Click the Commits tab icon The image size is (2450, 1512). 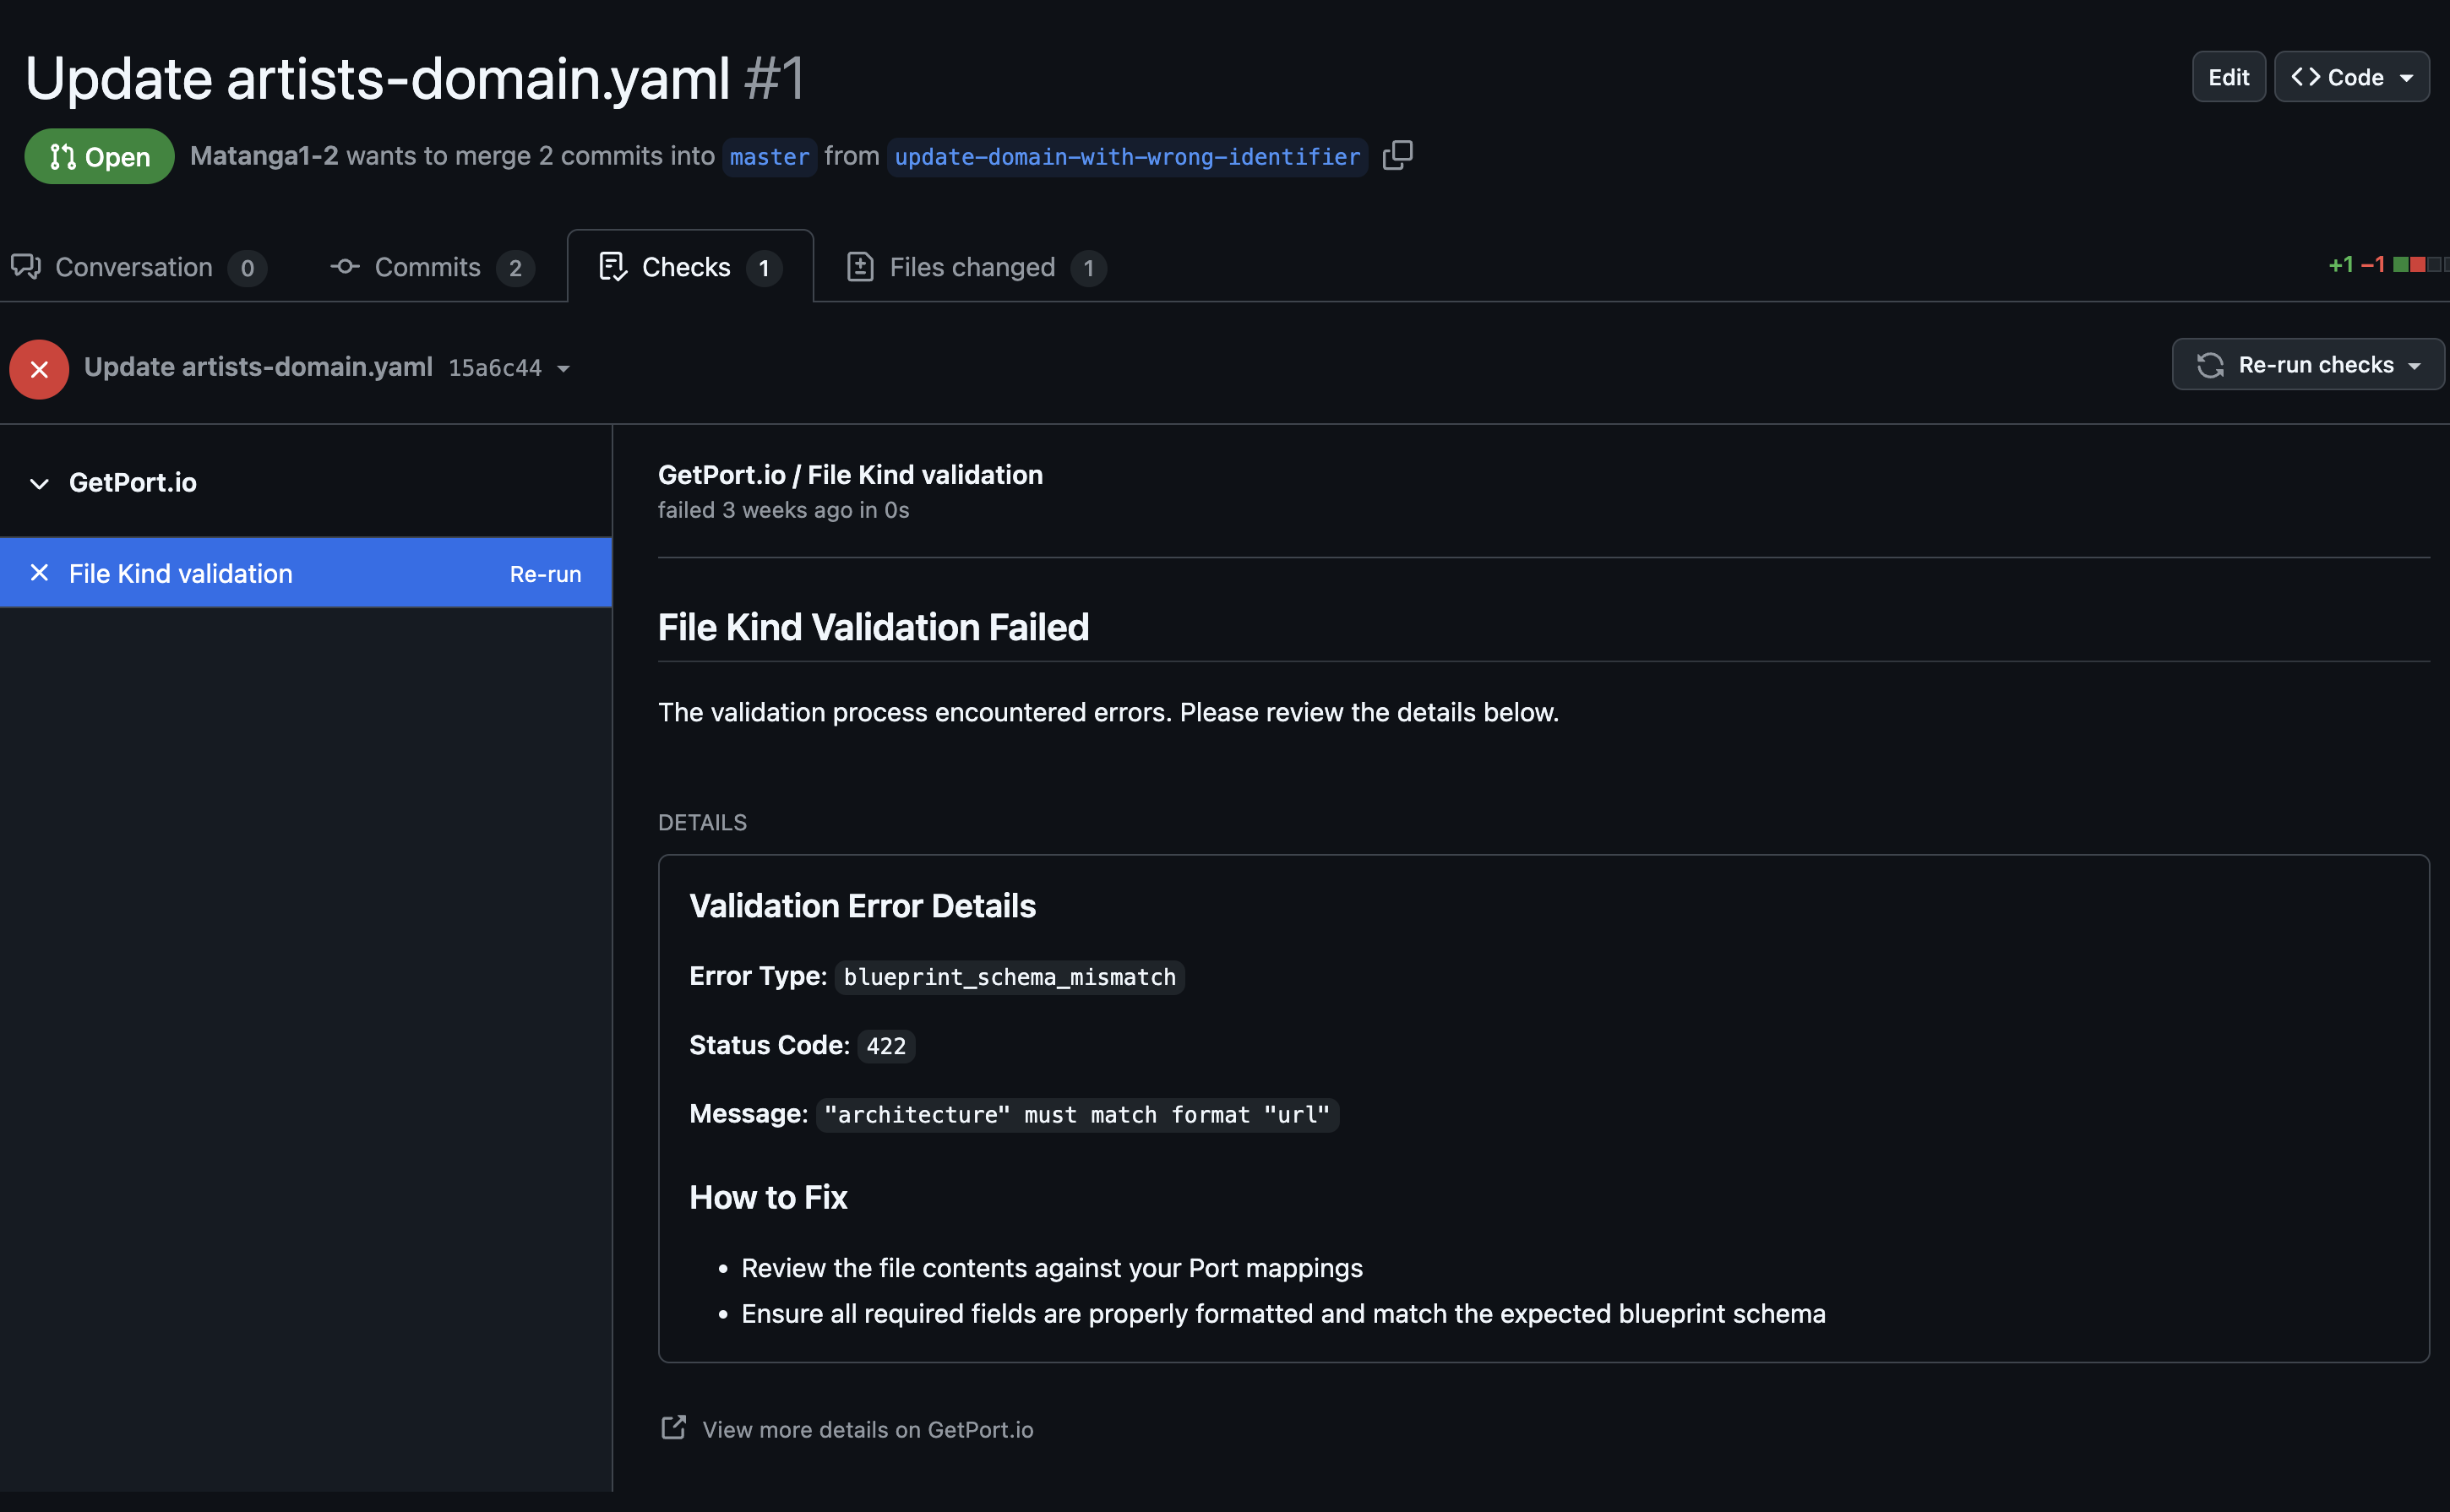click(345, 266)
